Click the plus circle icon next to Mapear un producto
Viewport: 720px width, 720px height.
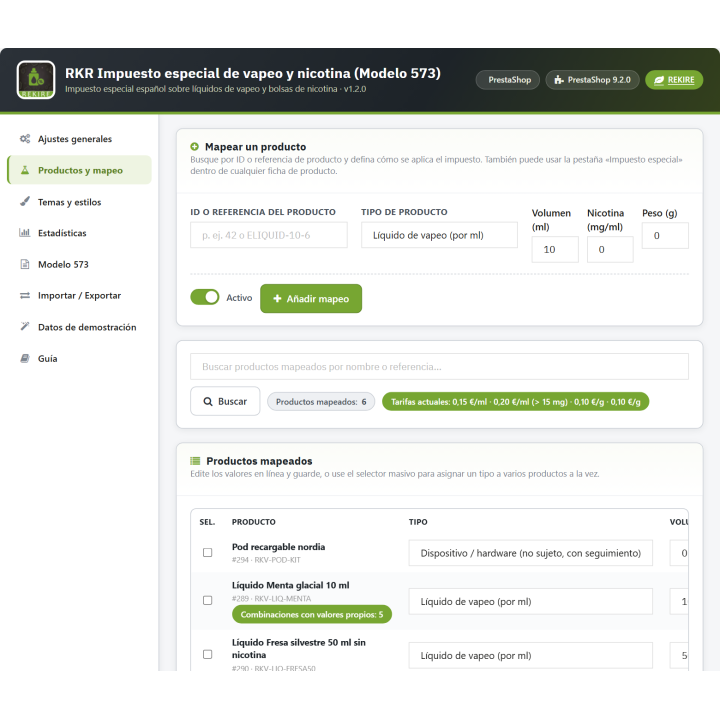coord(195,146)
